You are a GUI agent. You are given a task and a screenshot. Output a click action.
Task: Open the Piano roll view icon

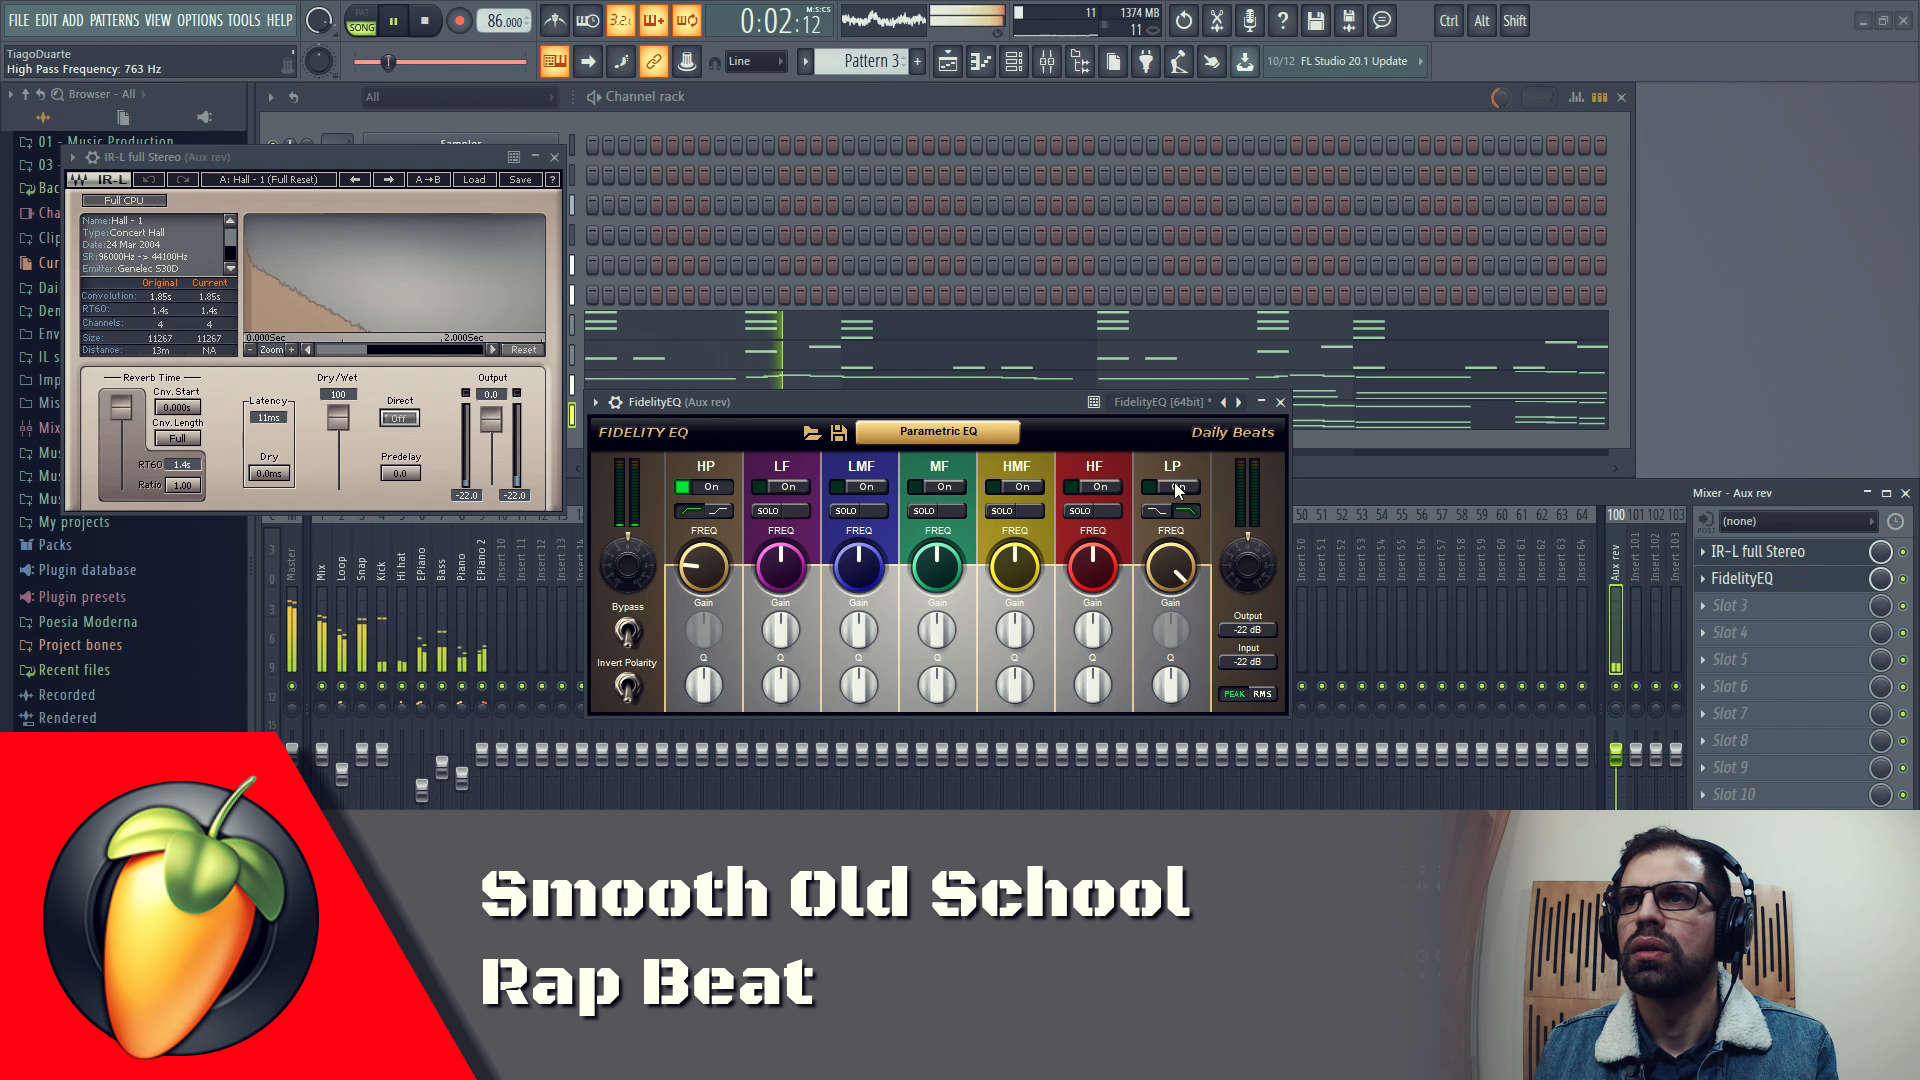click(x=980, y=62)
